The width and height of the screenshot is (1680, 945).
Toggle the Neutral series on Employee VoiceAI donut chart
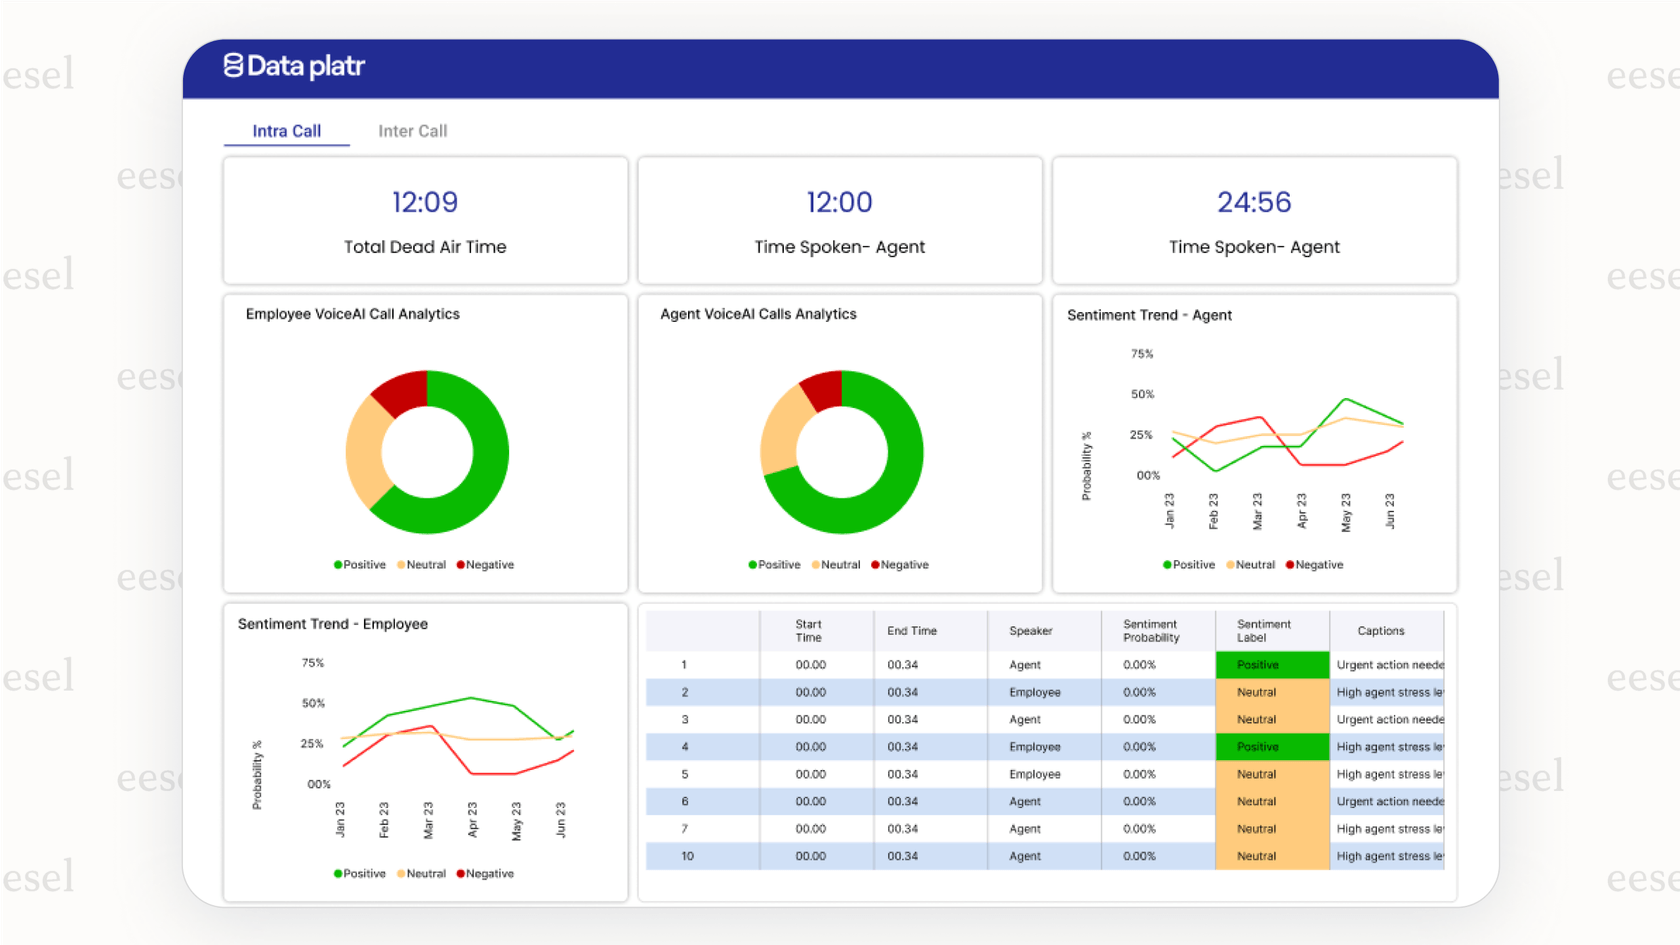pyautogui.click(x=399, y=564)
